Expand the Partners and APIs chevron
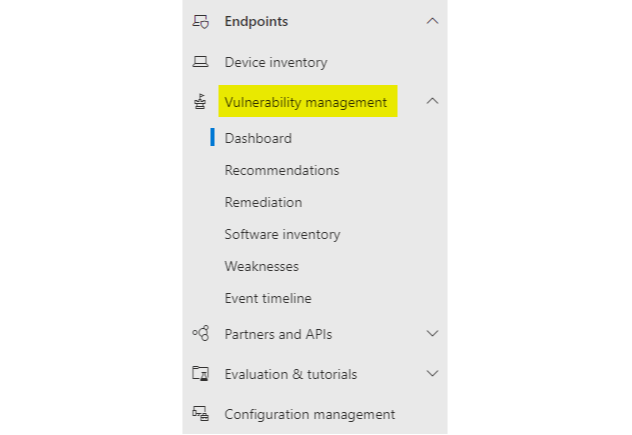 point(432,333)
